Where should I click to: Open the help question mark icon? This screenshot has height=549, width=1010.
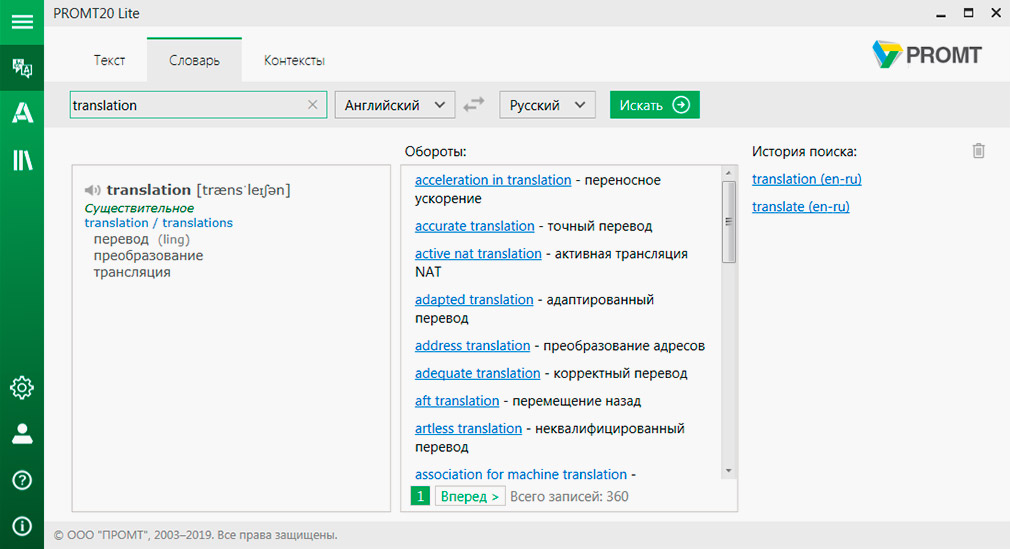click(22, 480)
